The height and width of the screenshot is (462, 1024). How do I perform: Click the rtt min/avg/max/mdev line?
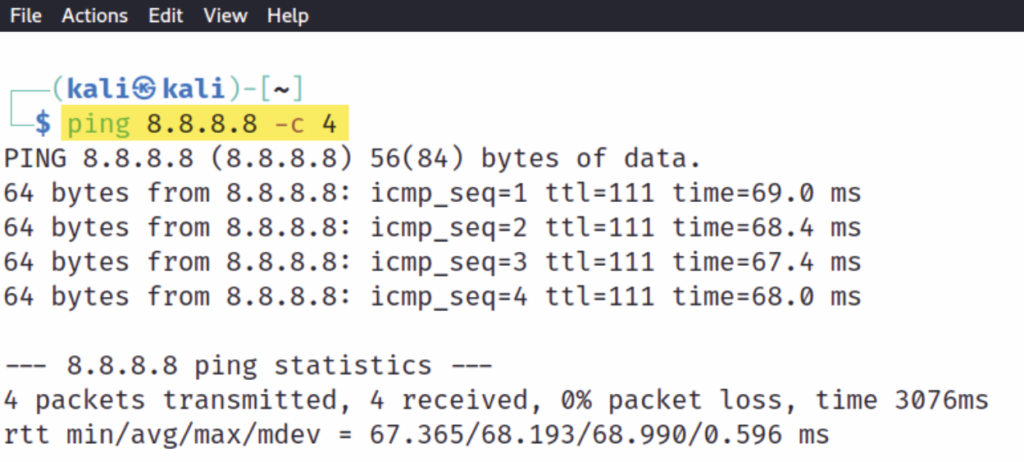tap(417, 435)
